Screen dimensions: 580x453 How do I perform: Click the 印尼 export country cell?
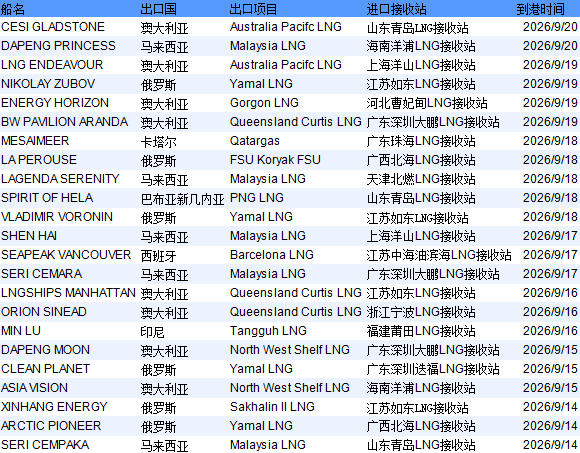pyautogui.click(x=152, y=331)
